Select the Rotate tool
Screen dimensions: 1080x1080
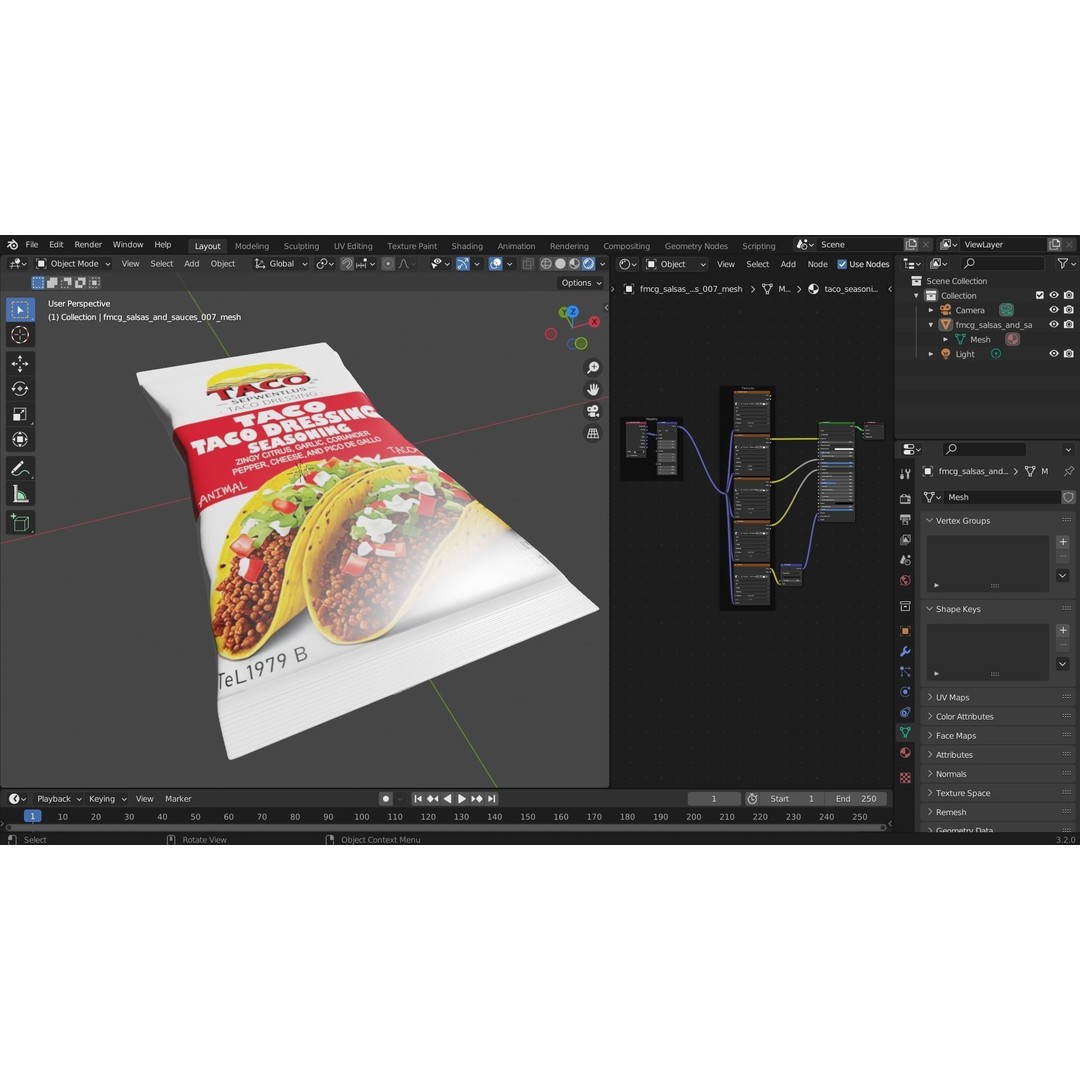(x=20, y=389)
